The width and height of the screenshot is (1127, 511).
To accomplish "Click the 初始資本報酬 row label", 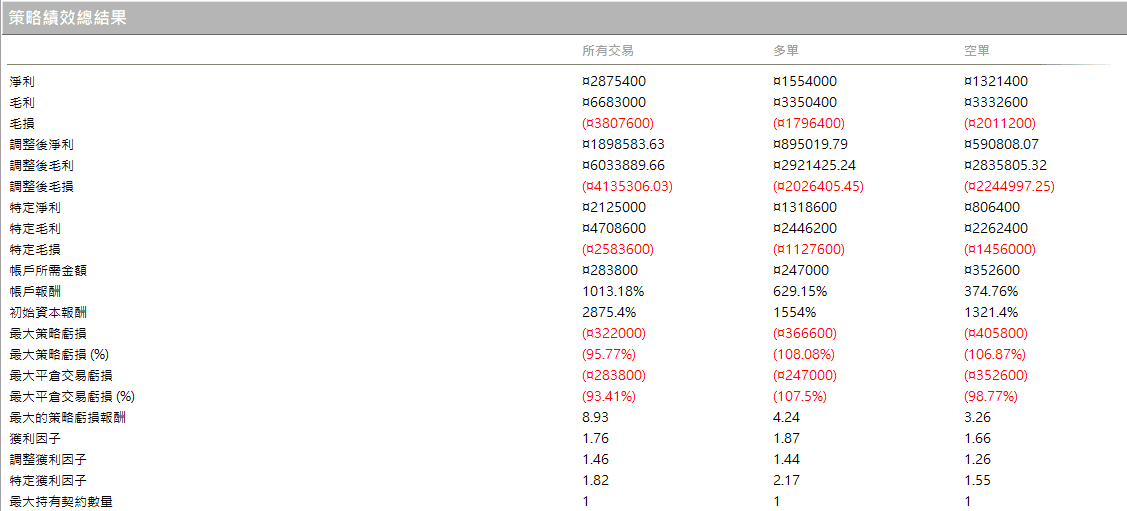I will [48, 312].
